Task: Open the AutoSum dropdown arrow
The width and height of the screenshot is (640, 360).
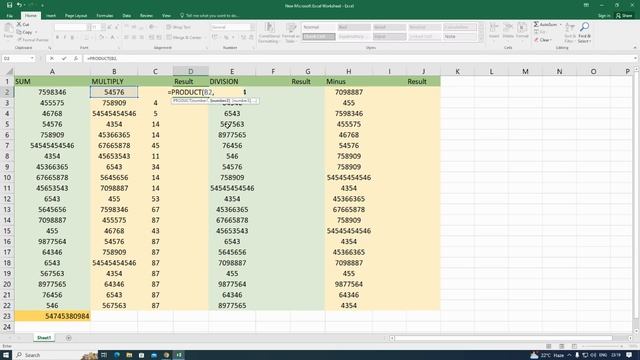Action: pos(560,24)
